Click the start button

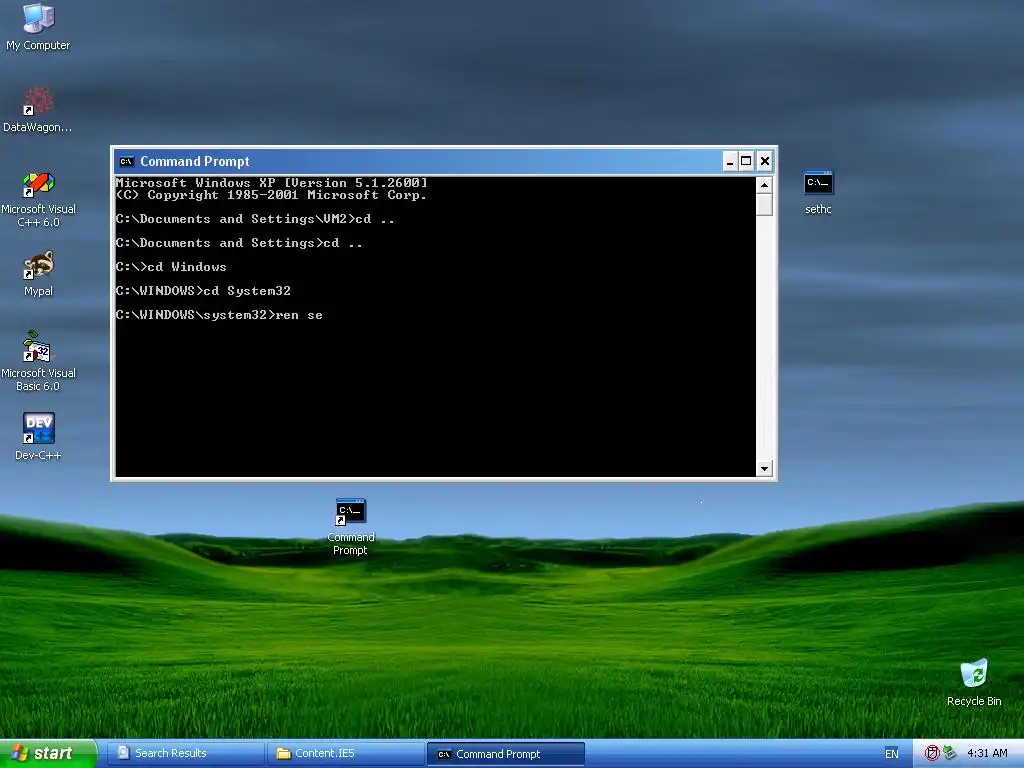pos(48,754)
